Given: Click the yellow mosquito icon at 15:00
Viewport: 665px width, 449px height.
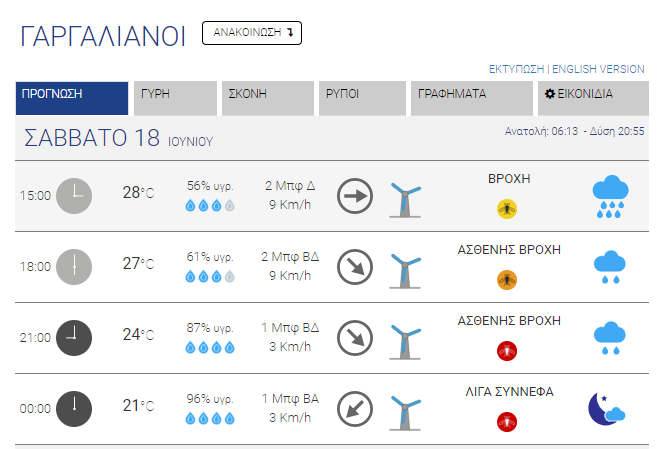Looking at the screenshot, I should click(x=507, y=209).
